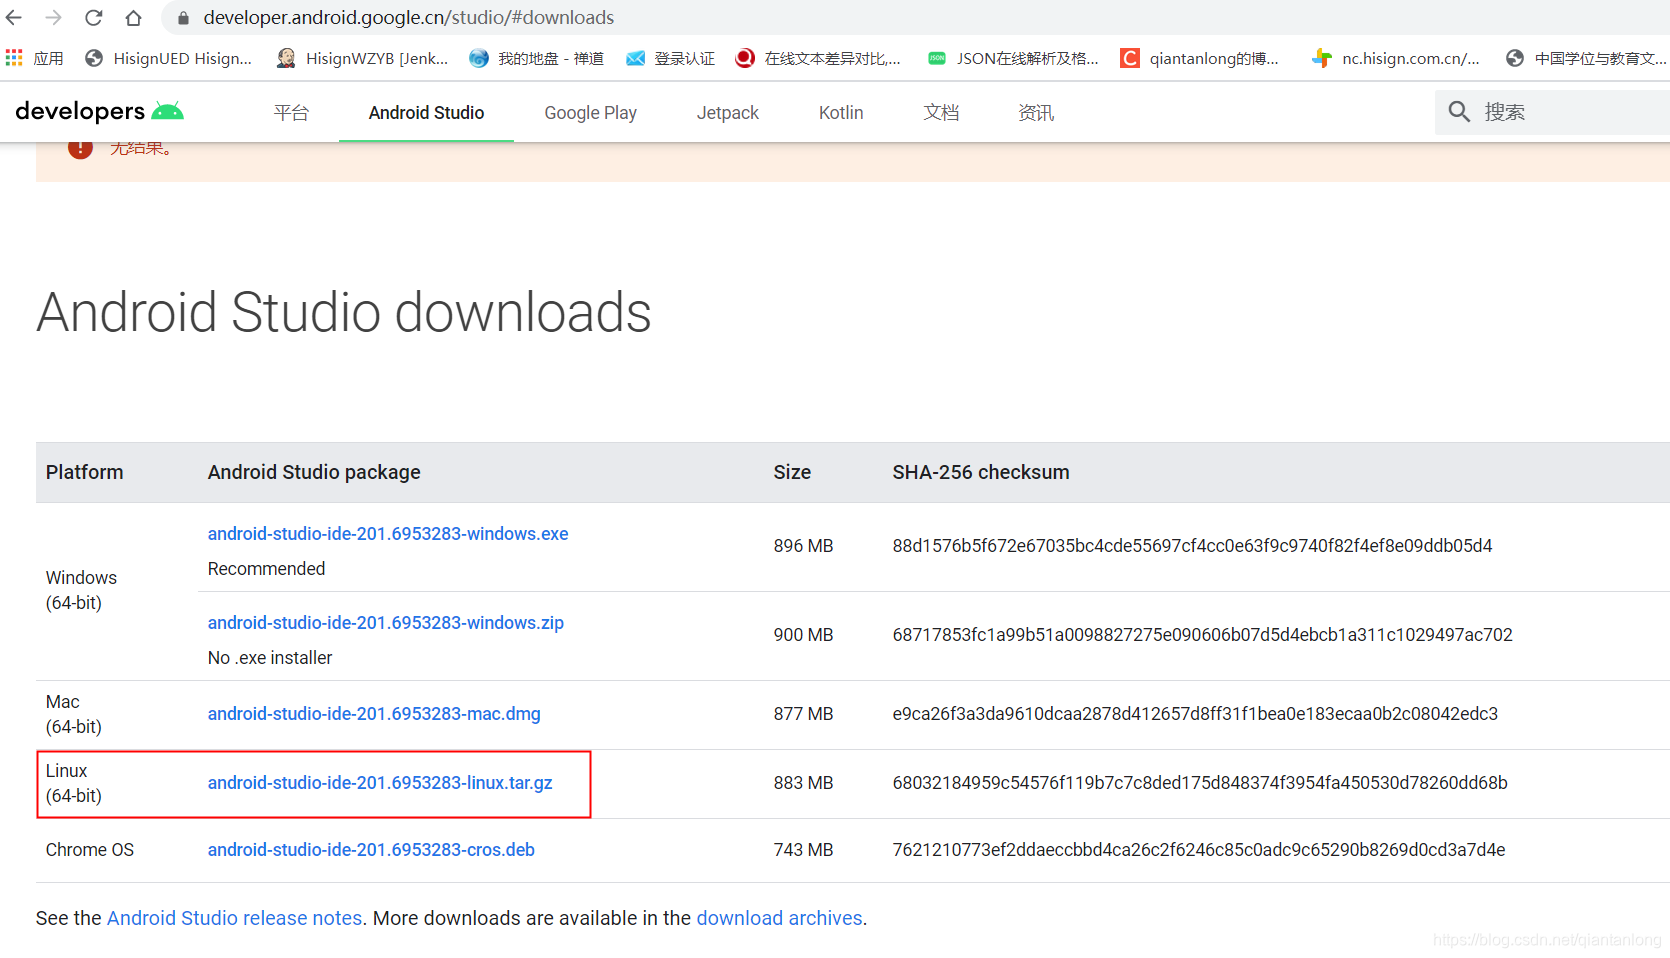This screenshot has height=958, width=1670.
Task: Click the checksum starting with 68717853
Action: pos(1202,635)
